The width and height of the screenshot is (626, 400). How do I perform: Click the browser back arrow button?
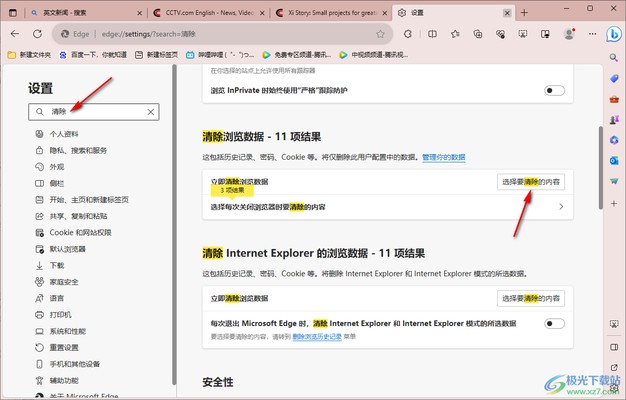pyautogui.click(x=14, y=34)
